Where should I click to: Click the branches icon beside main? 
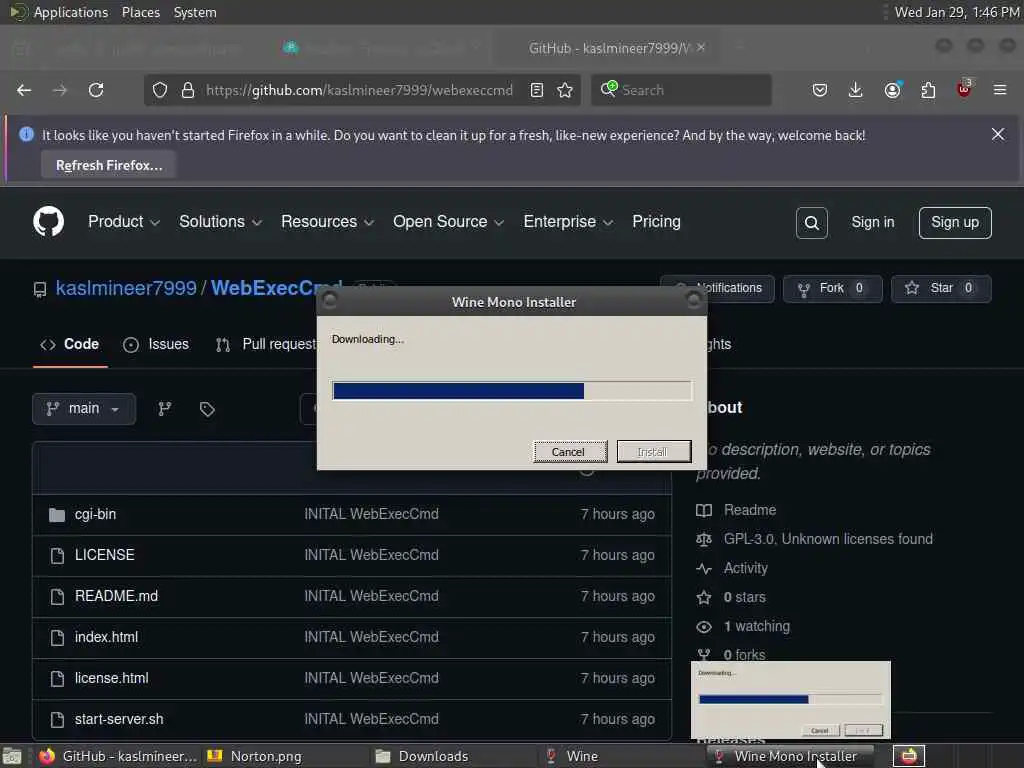[165, 409]
